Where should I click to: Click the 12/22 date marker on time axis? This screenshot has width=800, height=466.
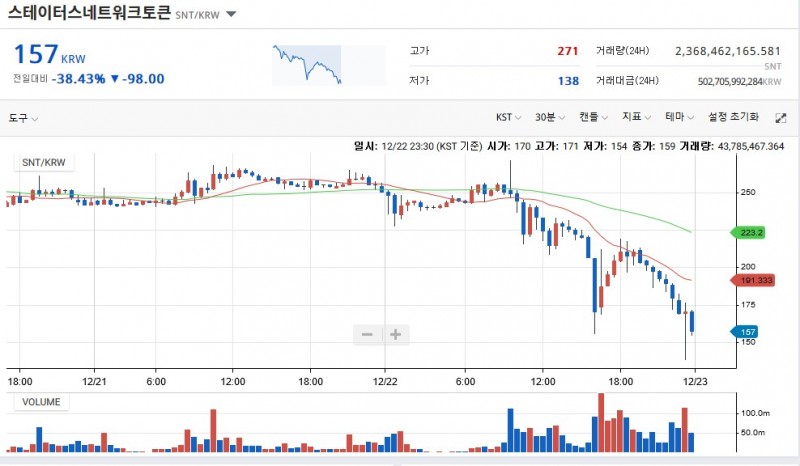[x=385, y=381]
